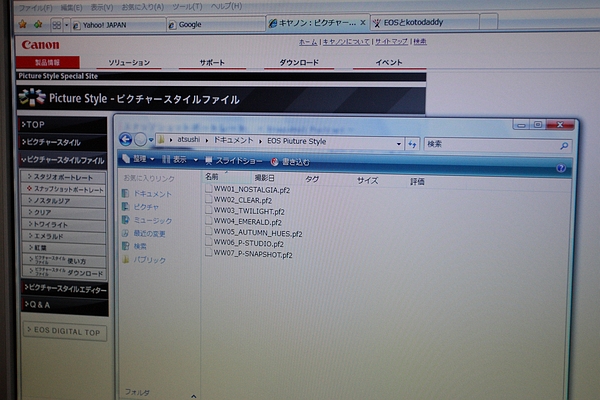Image resolution: width=600 pixels, height=400 pixels.
Task: Select file WW05_AUTUMN_HUES.pf2
Action: pos(254,233)
